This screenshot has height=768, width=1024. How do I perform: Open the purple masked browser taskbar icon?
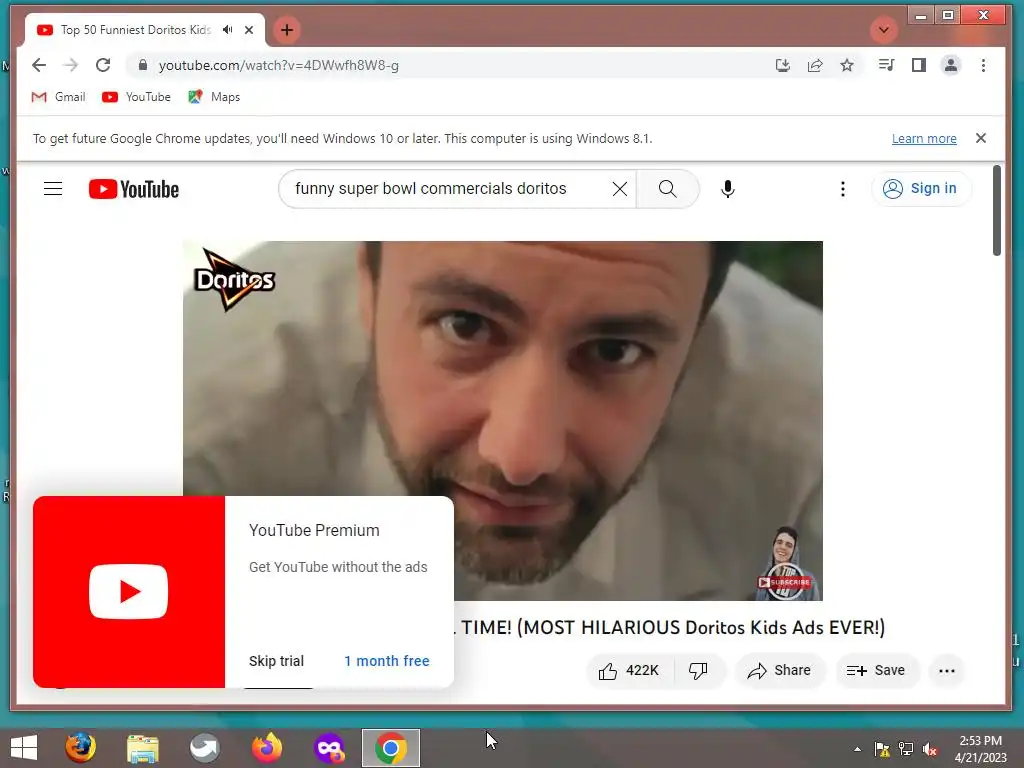point(328,748)
